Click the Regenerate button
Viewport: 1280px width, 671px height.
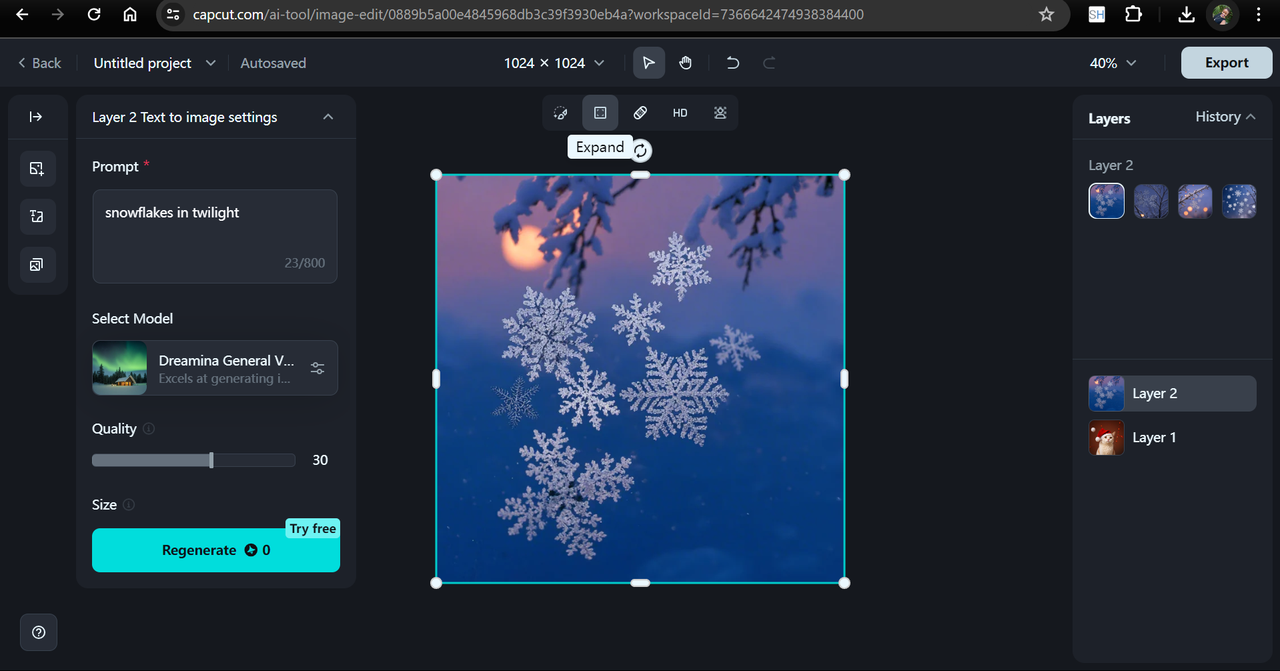(x=216, y=550)
